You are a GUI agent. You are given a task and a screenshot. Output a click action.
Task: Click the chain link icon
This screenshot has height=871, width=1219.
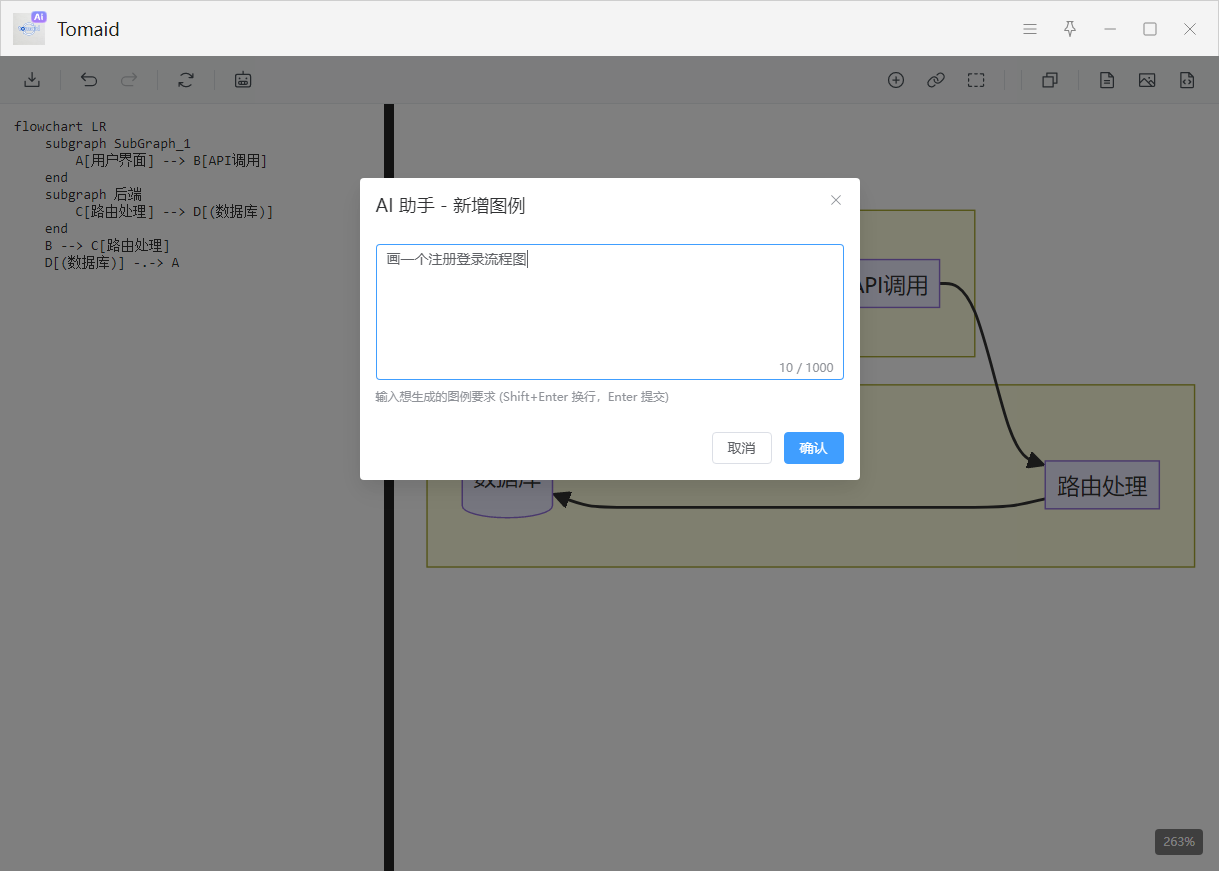coord(936,80)
